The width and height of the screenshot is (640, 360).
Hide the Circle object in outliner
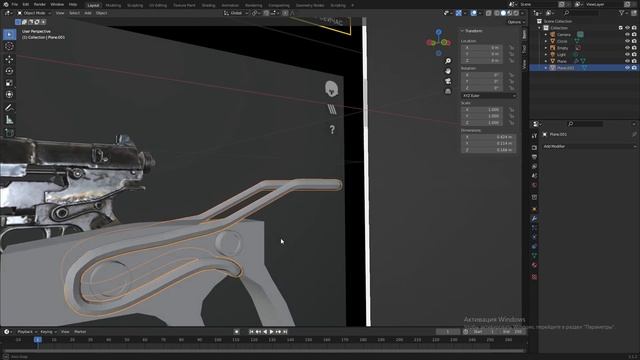627,41
